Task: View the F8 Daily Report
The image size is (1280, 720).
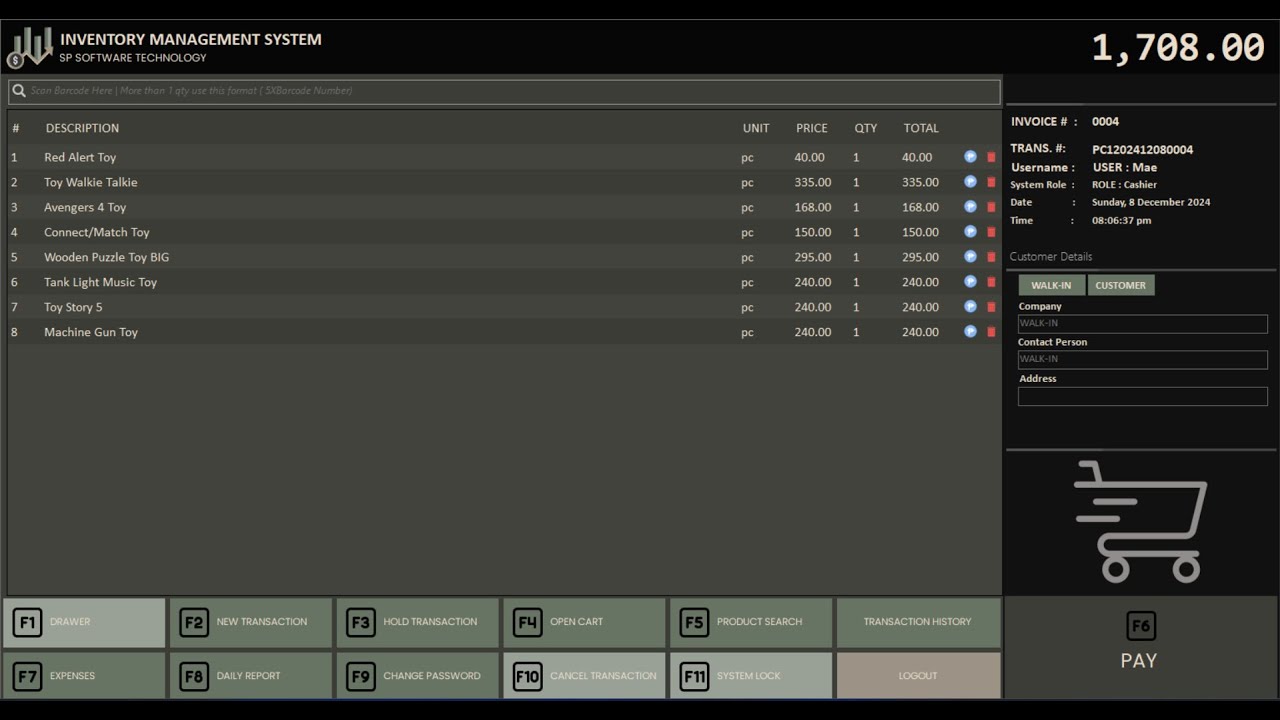Action: 251,676
